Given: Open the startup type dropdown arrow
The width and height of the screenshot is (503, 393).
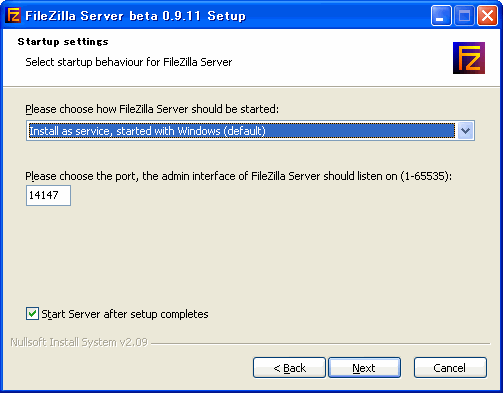Looking at the screenshot, I should 465,131.
